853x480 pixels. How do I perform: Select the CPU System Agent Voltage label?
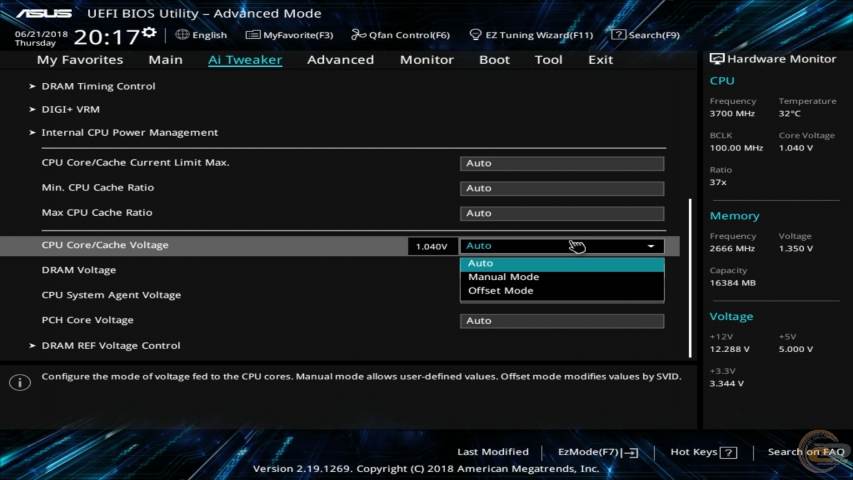coord(111,295)
